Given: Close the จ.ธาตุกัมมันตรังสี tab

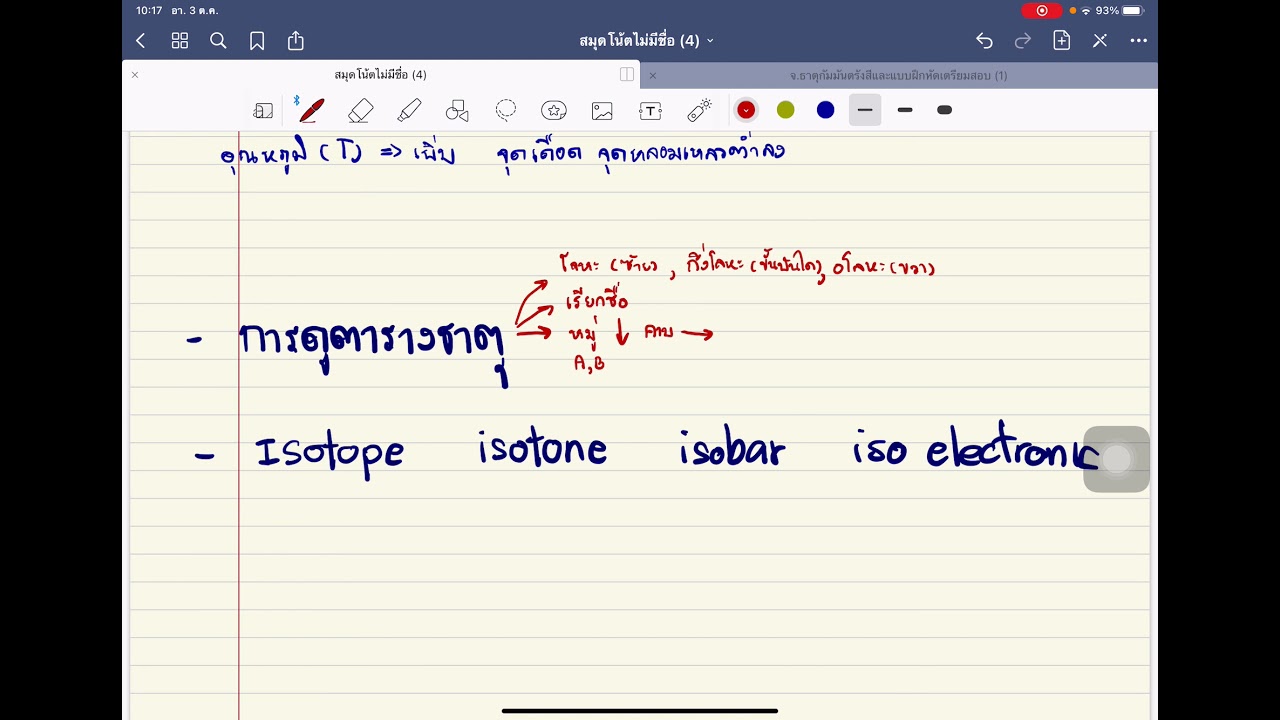Looking at the screenshot, I should (x=653, y=75).
